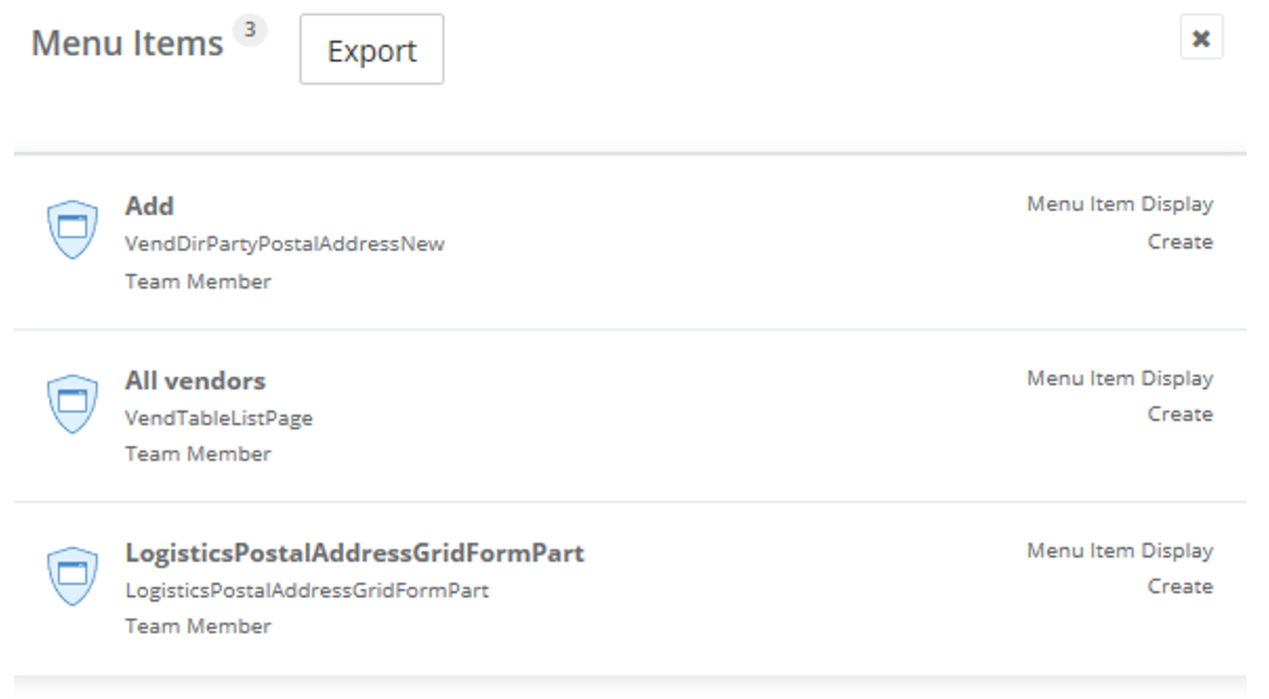The width and height of the screenshot is (1269, 699).
Task: Click the VendDirPartyPostalAddressNew name text
Action: pyautogui.click(x=285, y=244)
